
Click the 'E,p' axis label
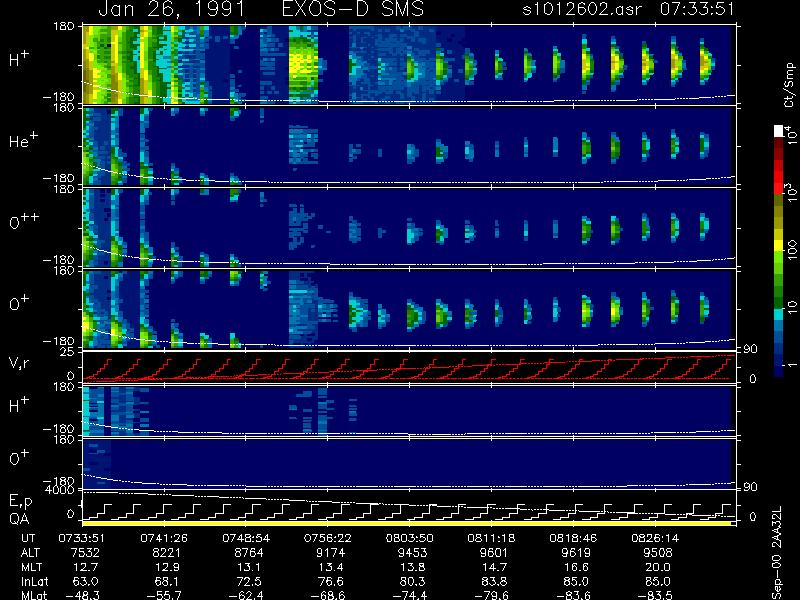click(20, 502)
